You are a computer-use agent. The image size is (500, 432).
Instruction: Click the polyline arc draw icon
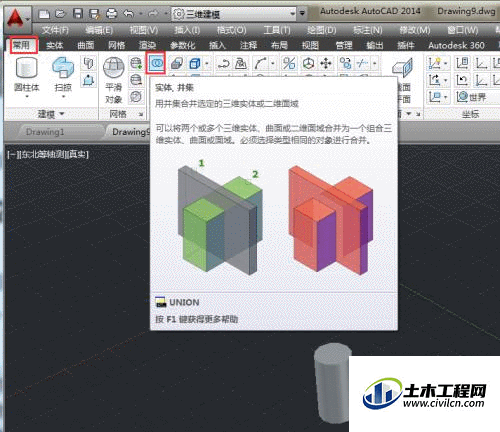pyautogui.click(x=261, y=63)
